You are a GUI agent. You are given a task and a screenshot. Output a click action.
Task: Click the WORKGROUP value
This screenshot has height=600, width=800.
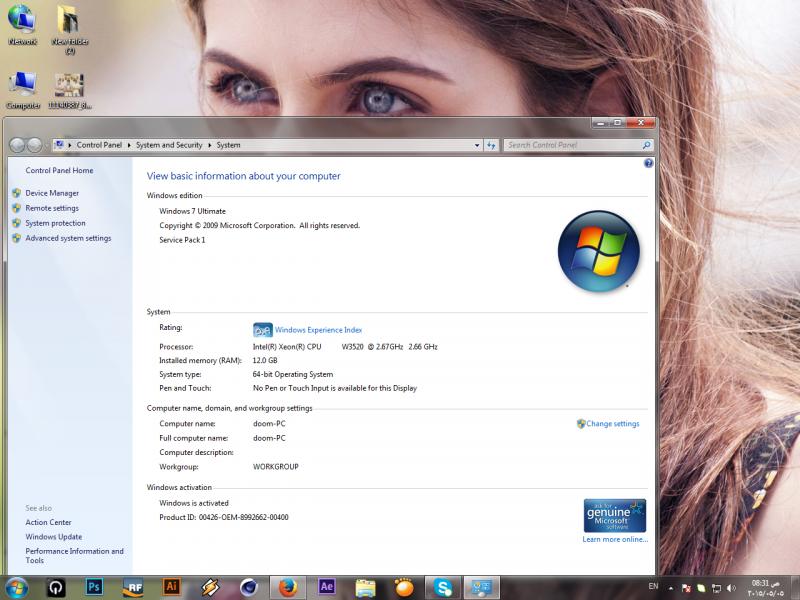click(x=276, y=467)
